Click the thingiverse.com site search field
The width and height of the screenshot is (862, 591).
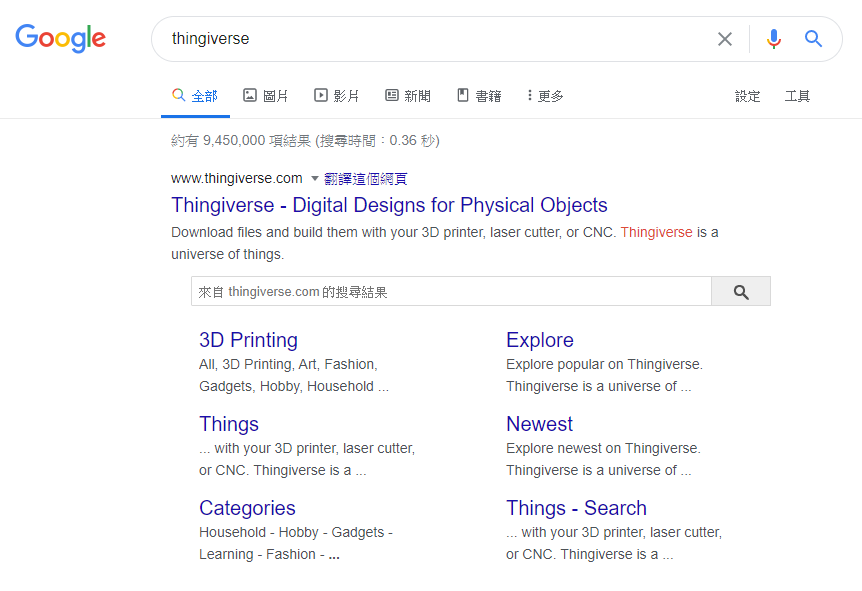tap(451, 291)
